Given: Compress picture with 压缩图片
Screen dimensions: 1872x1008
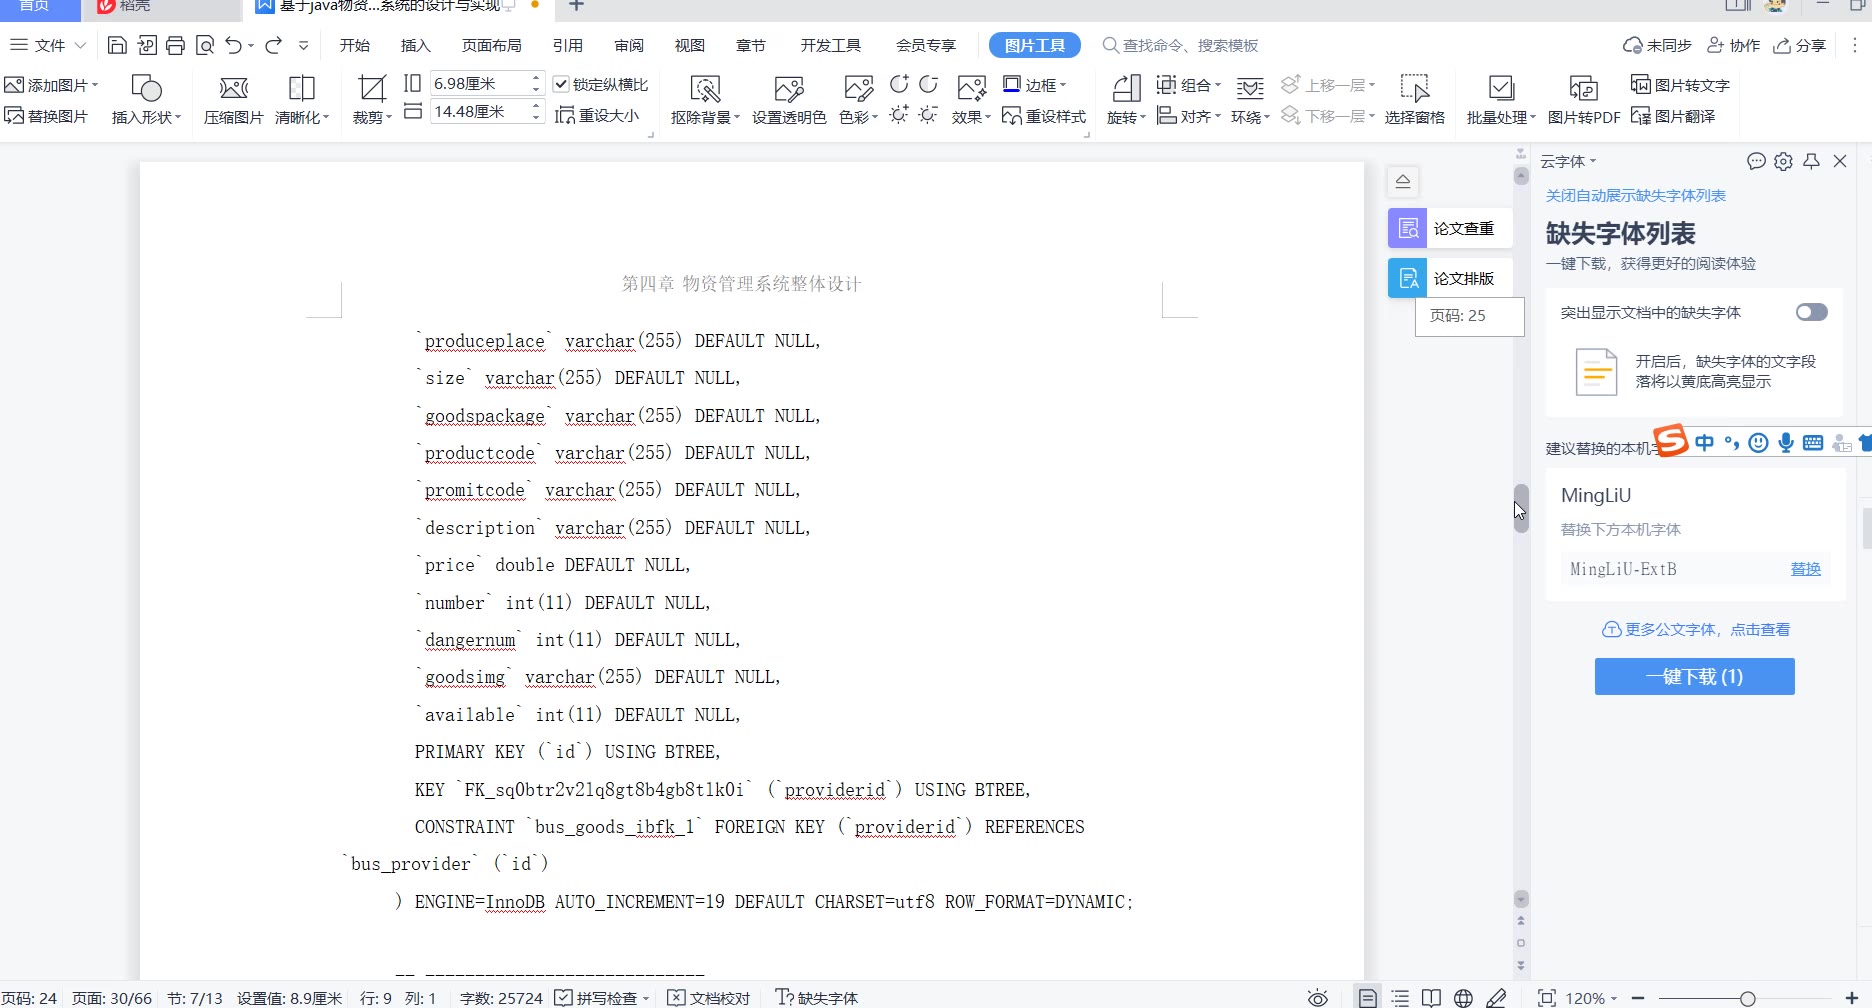Looking at the screenshot, I should point(233,100).
